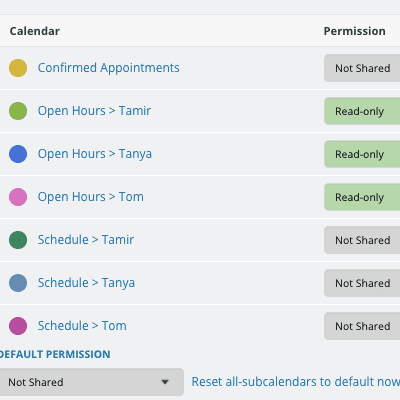This screenshot has height=400, width=400.
Task: Reset all sub-calendars to default now
Action: (x=296, y=382)
